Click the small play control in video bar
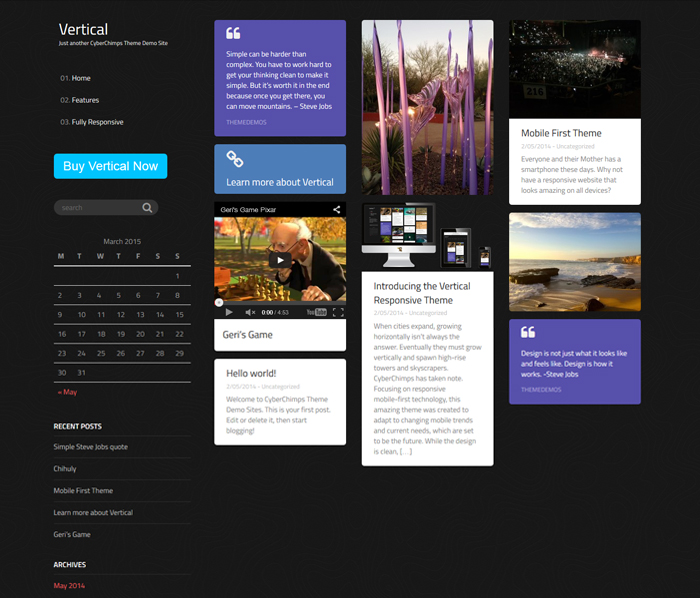 tap(229, 312)
